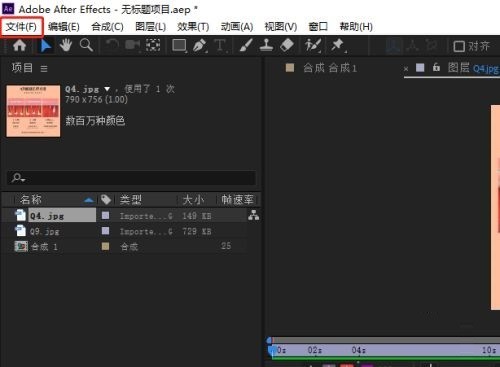This screenshot has height=367, width=500.
Task: Open the 效果(T) menu
Action: 193,27
